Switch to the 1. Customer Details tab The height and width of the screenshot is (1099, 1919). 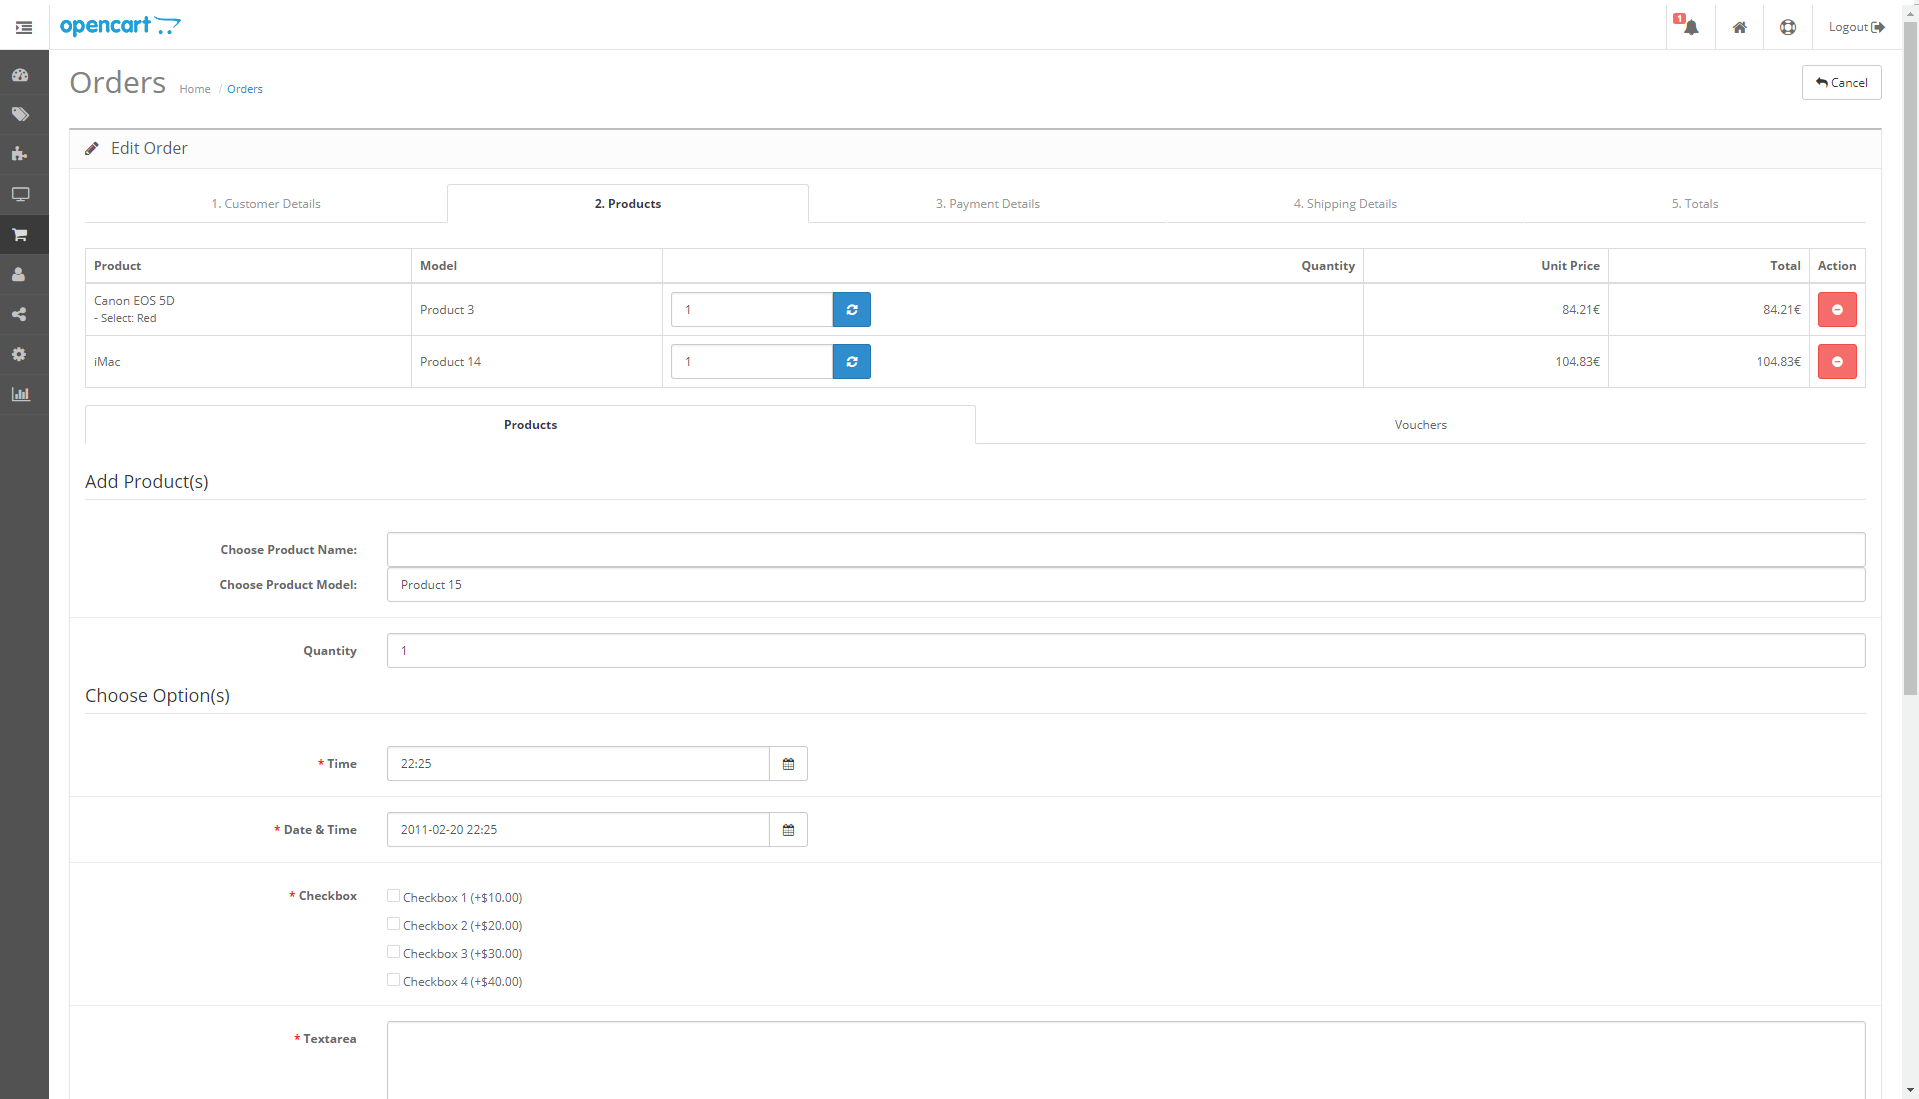click(266, 204)
